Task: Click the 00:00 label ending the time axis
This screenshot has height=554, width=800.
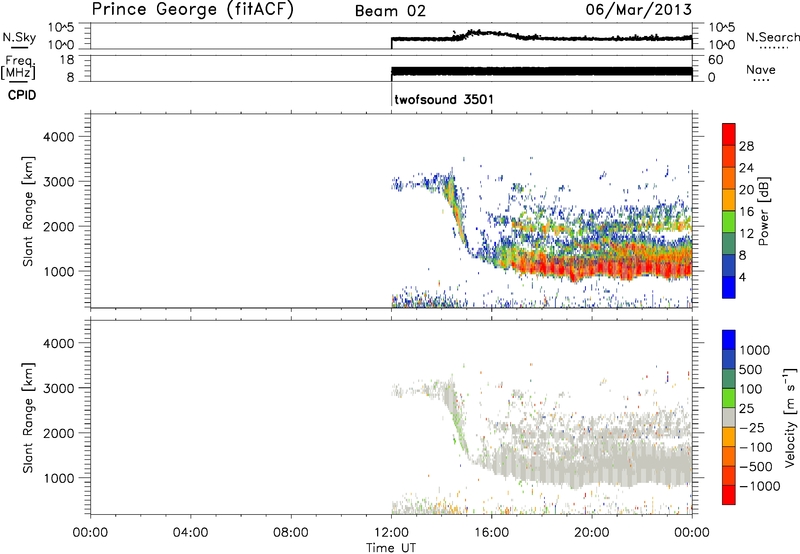Action: (691, 533)
